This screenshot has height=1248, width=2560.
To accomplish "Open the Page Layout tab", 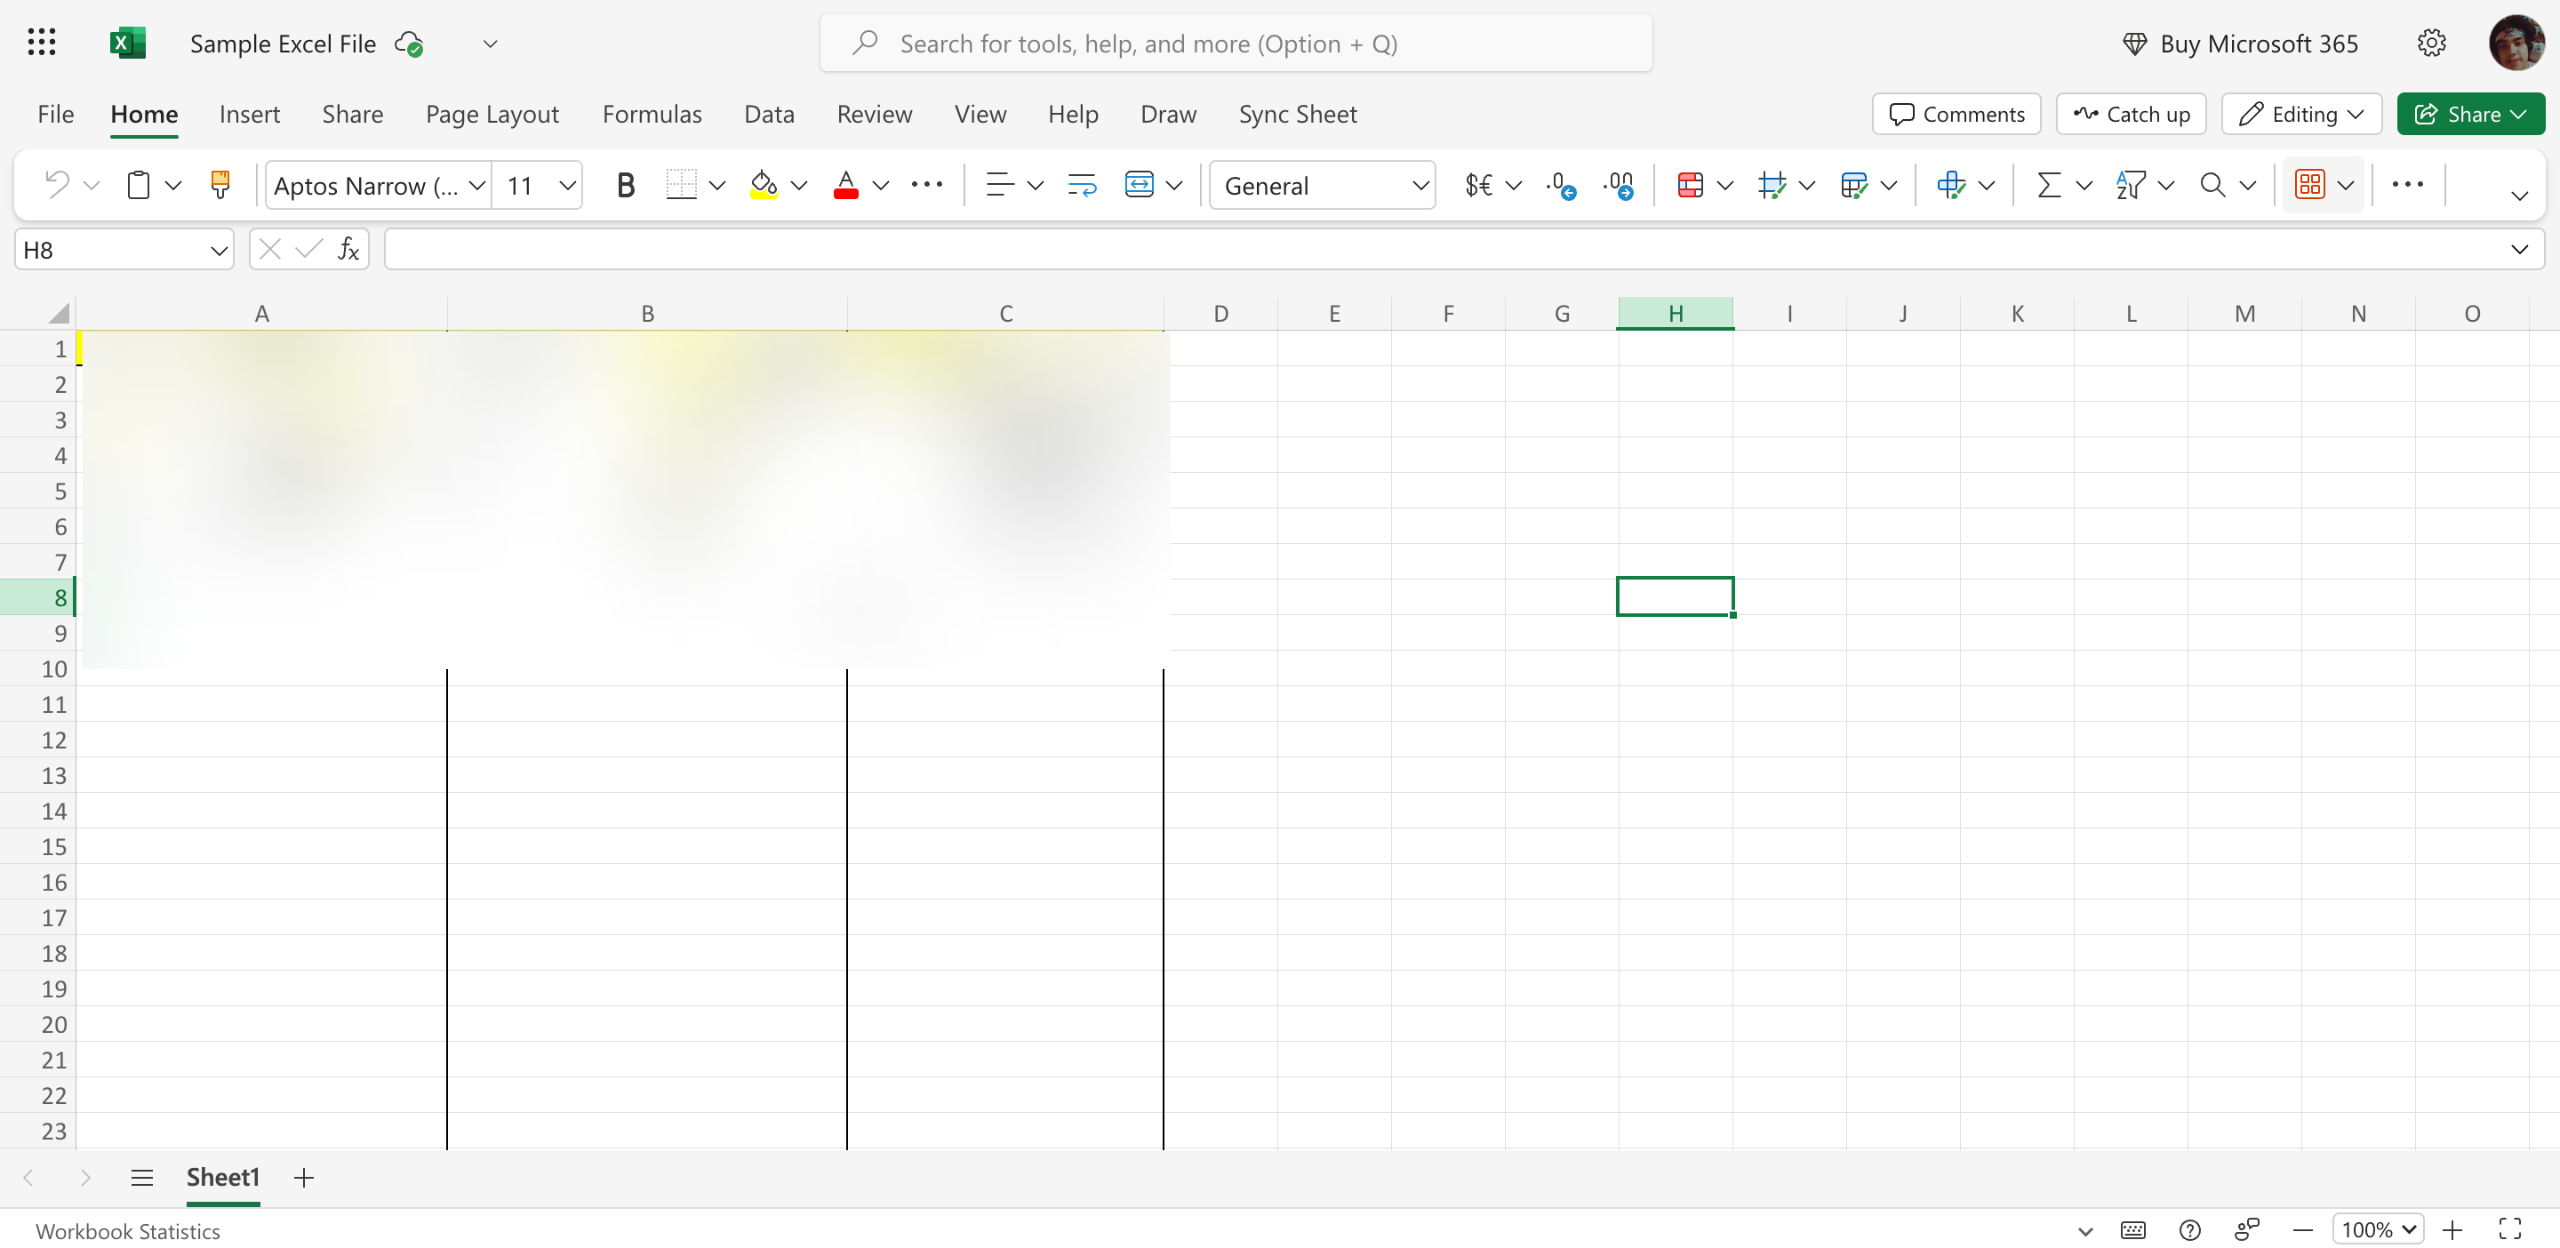I will (x=492, y=114).
